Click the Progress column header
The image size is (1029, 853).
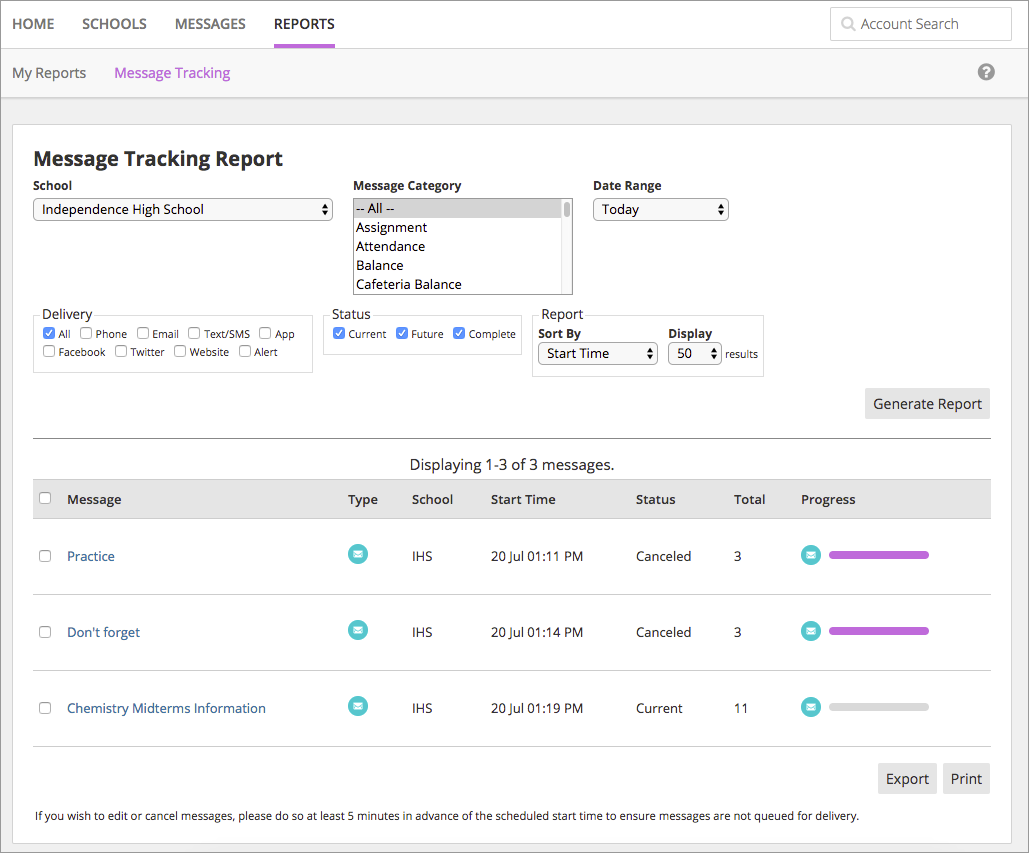click(x=828, y=499)
